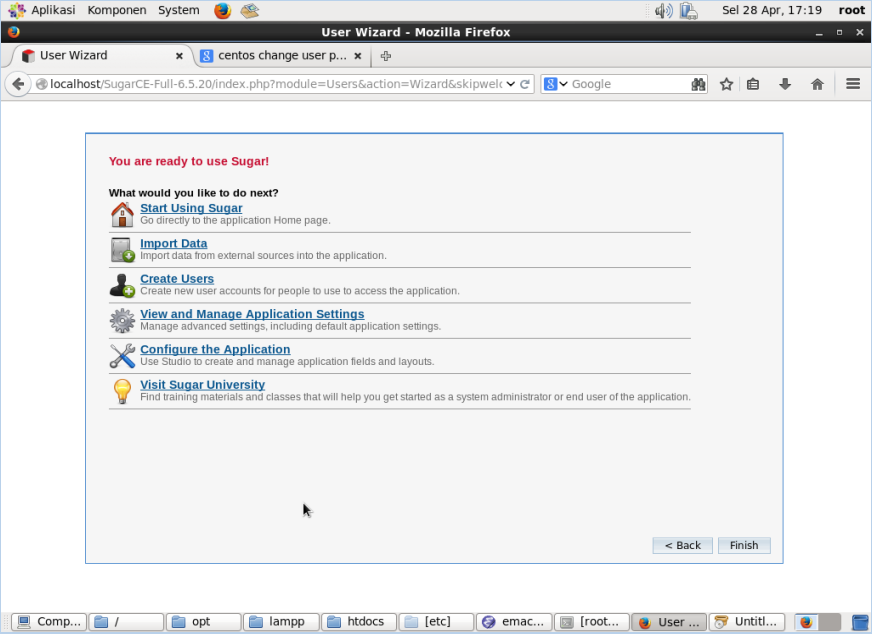Click the Sugar University lightbulb icon

pos(122,391)
